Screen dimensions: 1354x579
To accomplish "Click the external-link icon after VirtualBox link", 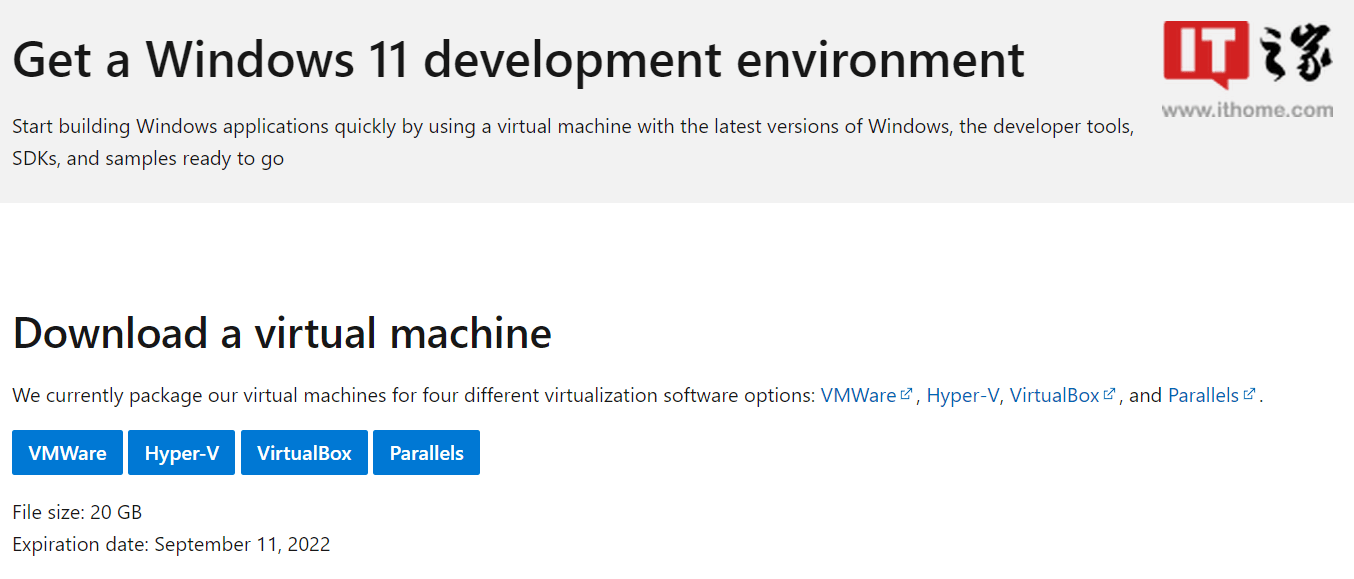I will (x=1109, y=394).
